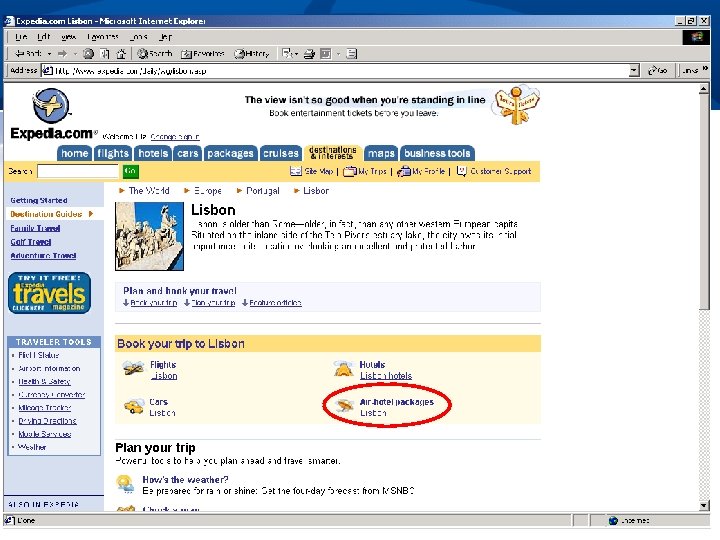Open the Edit menu
This screenshot has width=720, height=540.
44,37
